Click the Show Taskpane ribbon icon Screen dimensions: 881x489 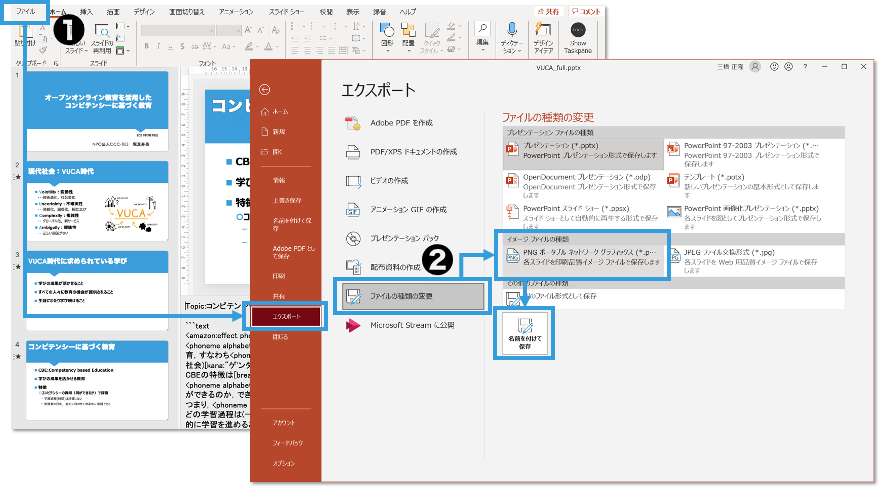click(579, 32)
